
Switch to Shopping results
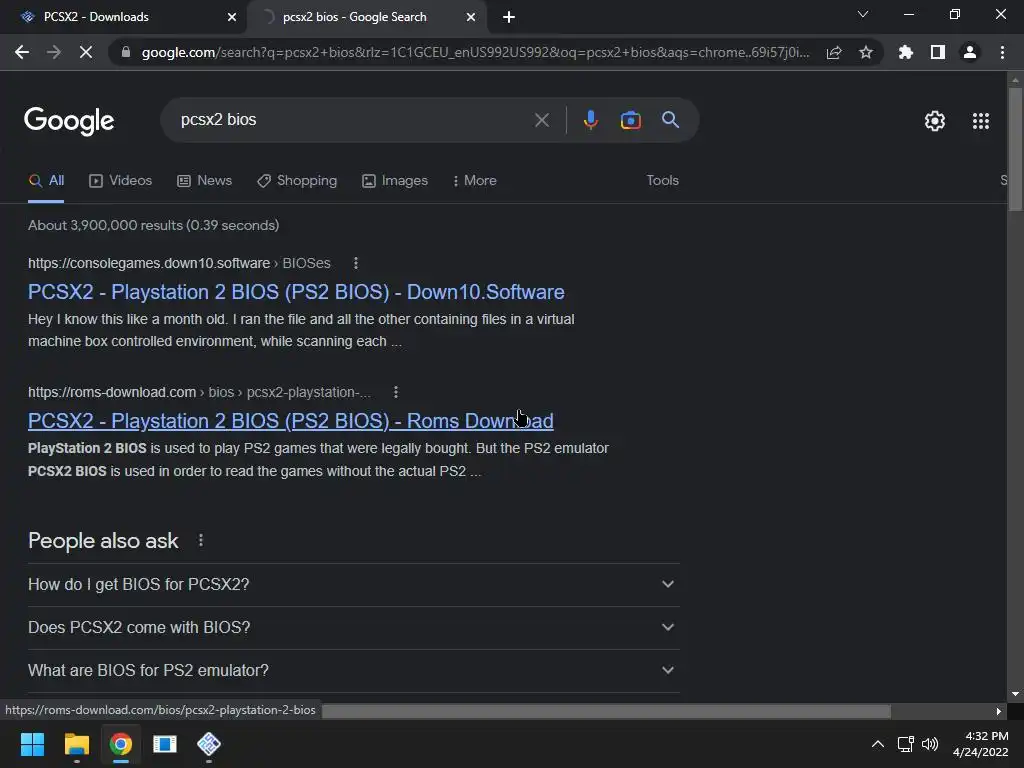297,180
